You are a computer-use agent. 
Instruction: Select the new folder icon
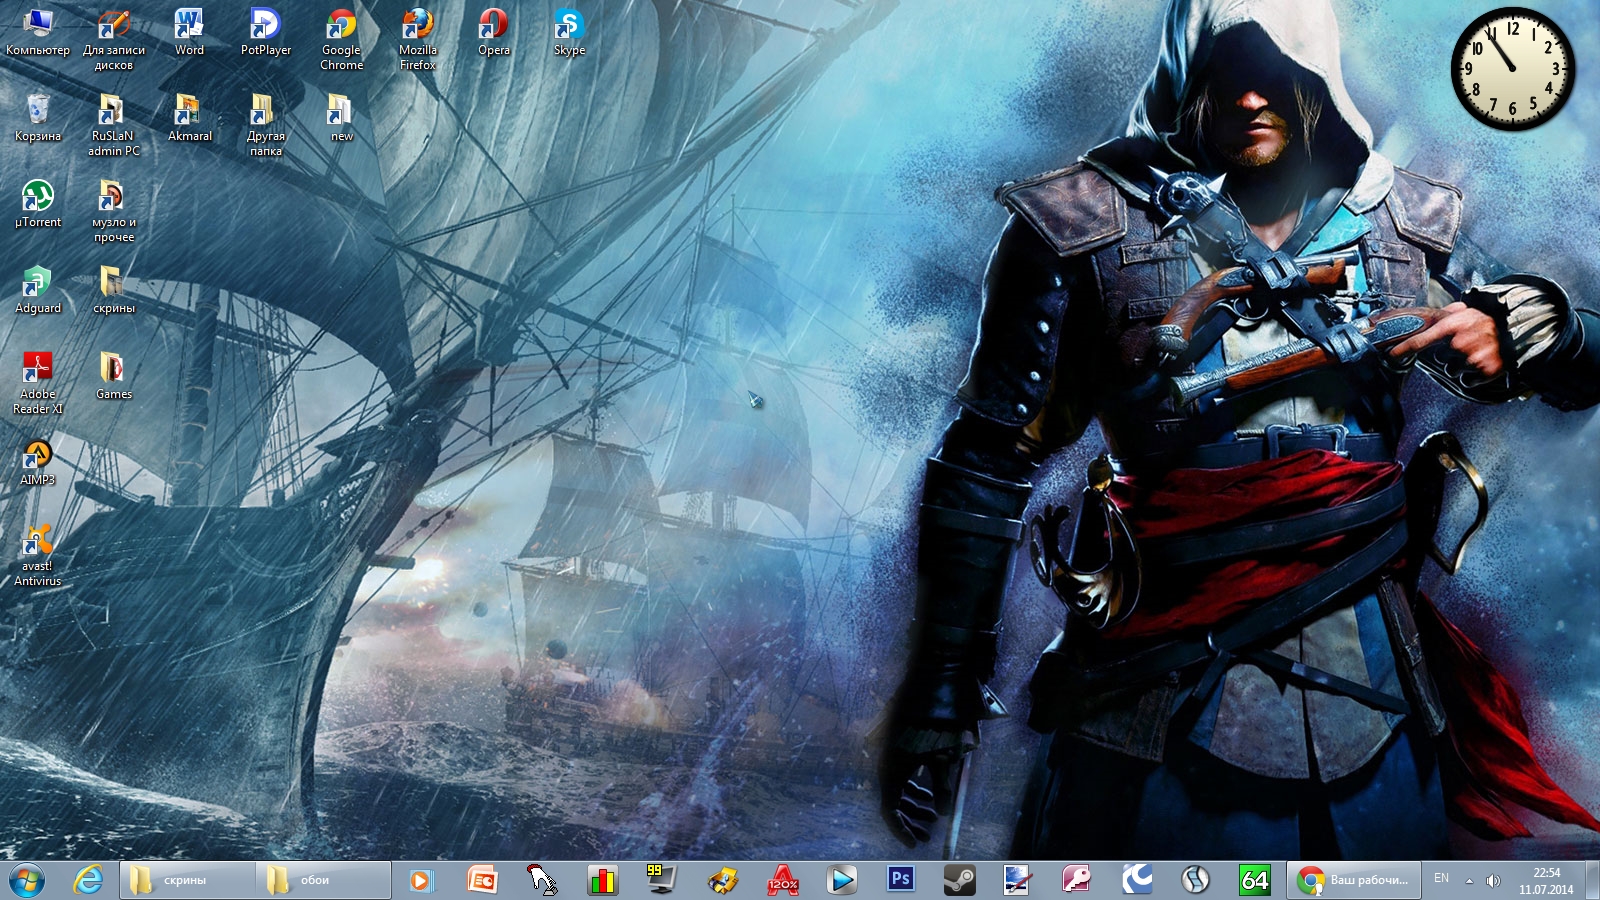(x=341, y=118)
